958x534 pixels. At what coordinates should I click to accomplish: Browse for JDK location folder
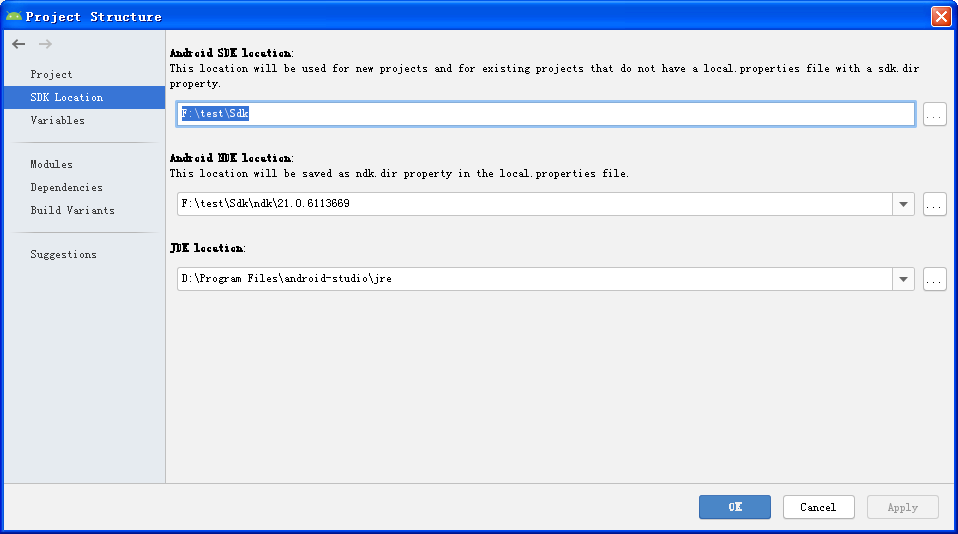coord(934,279)
